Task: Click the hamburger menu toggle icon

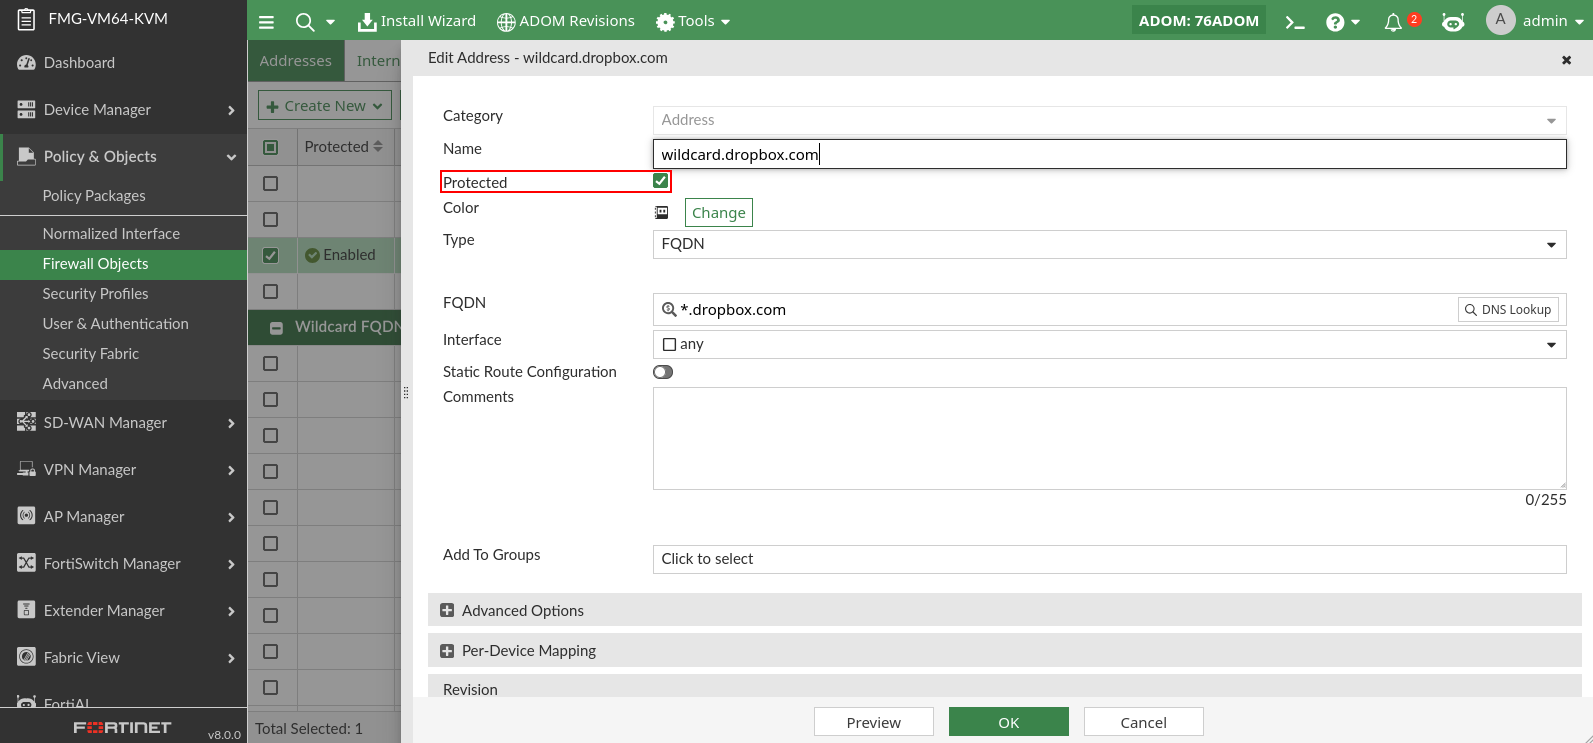Action: tap(266, 21)
